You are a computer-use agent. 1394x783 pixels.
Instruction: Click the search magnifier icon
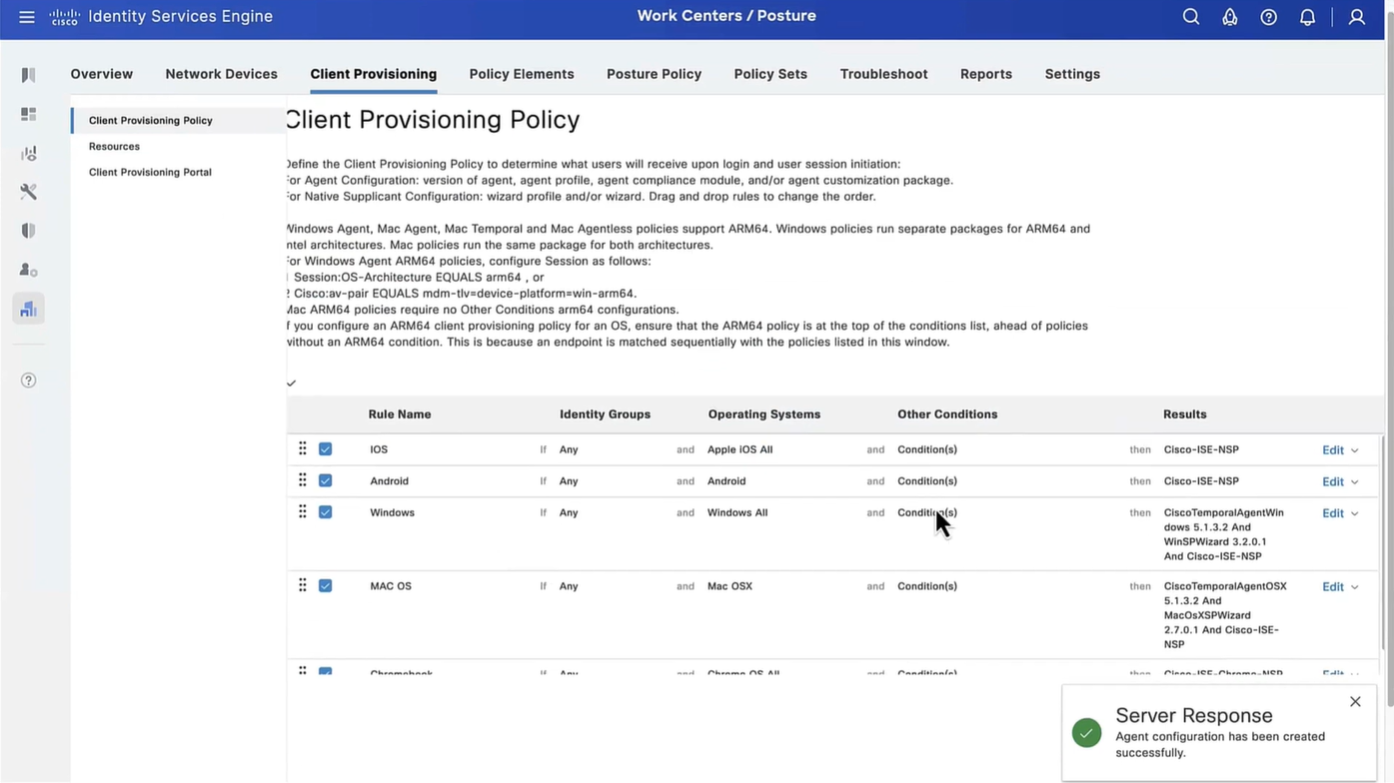point(1190,17)
